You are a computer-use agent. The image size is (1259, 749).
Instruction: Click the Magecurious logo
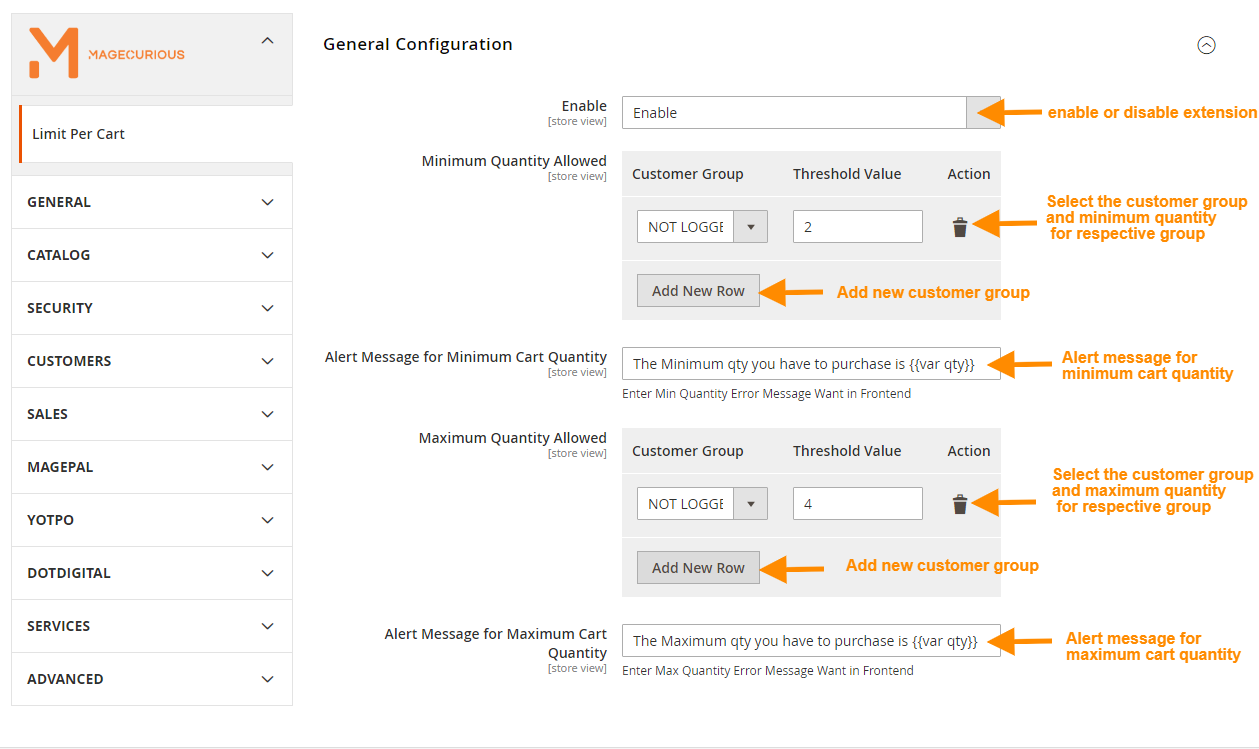pyautogui.click(x=105, y=52)
